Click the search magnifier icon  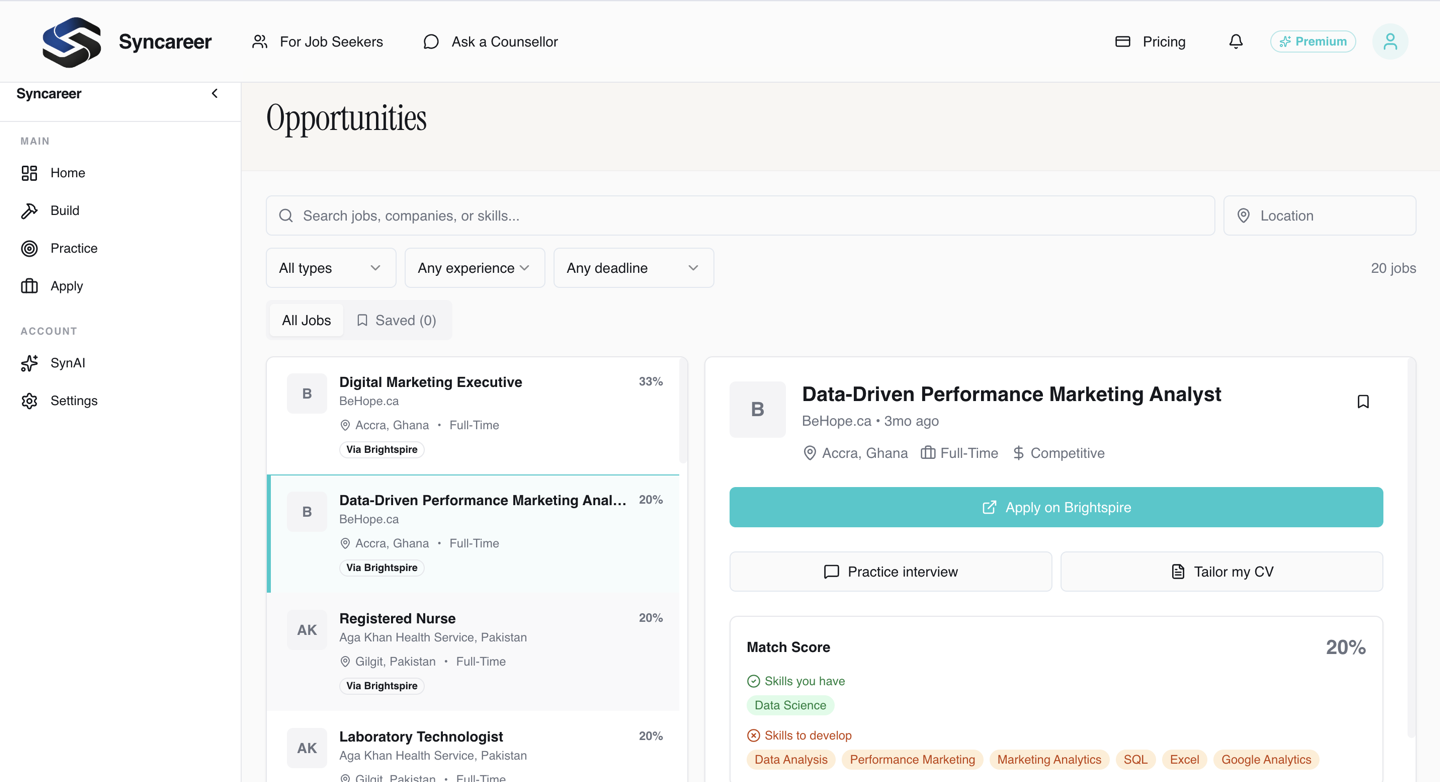286,216
